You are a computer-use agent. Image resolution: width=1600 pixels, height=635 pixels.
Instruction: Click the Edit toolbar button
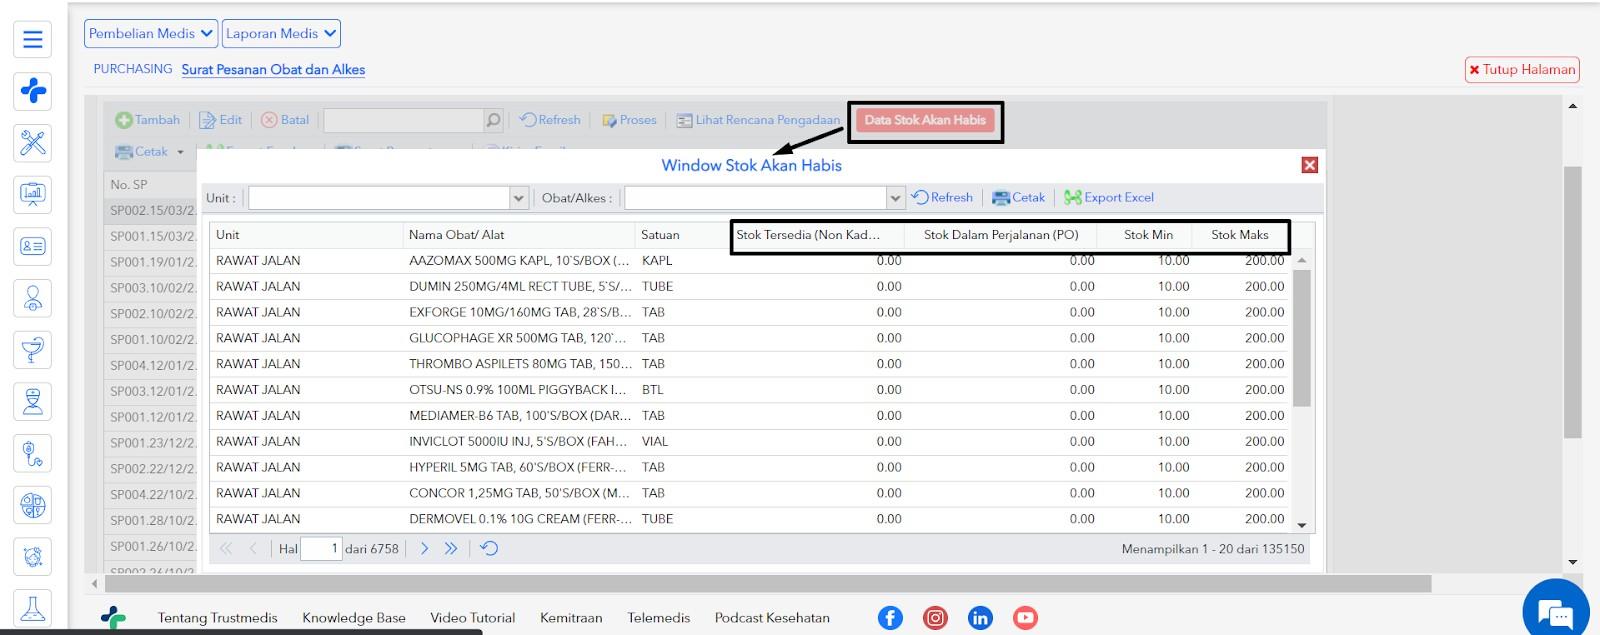[221, 120]
